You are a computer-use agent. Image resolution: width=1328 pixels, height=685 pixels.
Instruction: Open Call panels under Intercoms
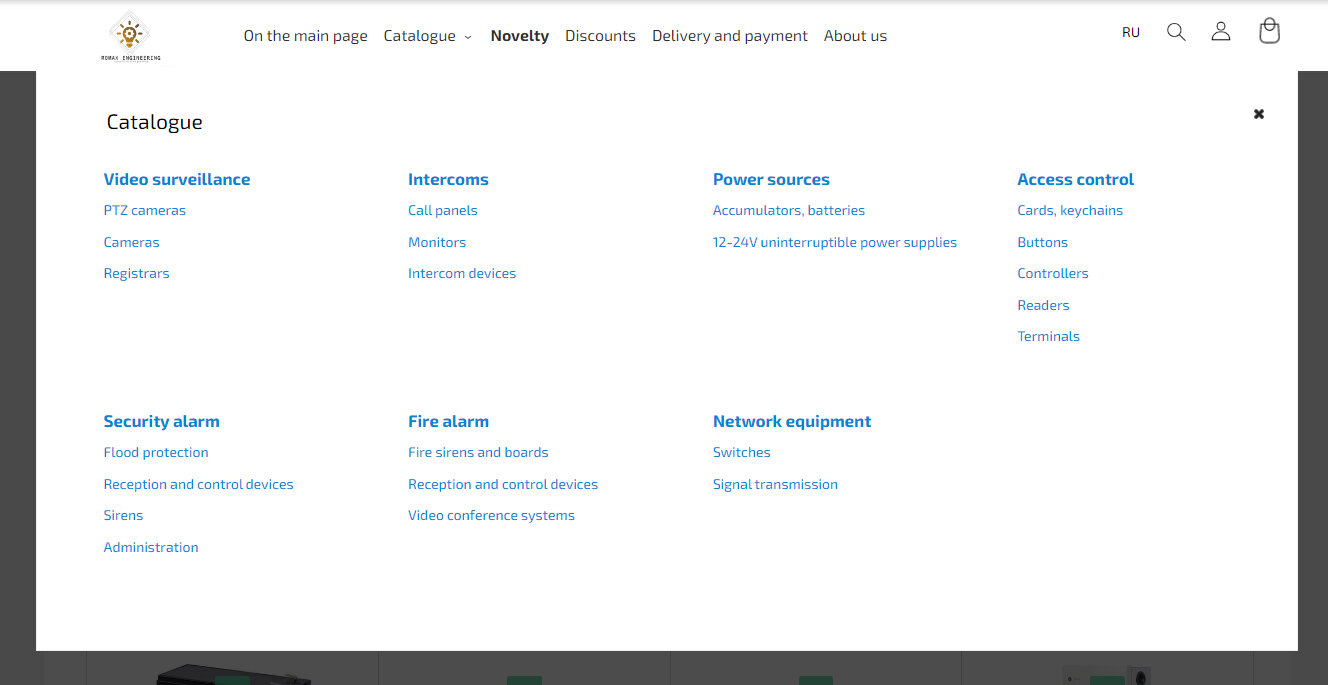(x=442, y=211)
